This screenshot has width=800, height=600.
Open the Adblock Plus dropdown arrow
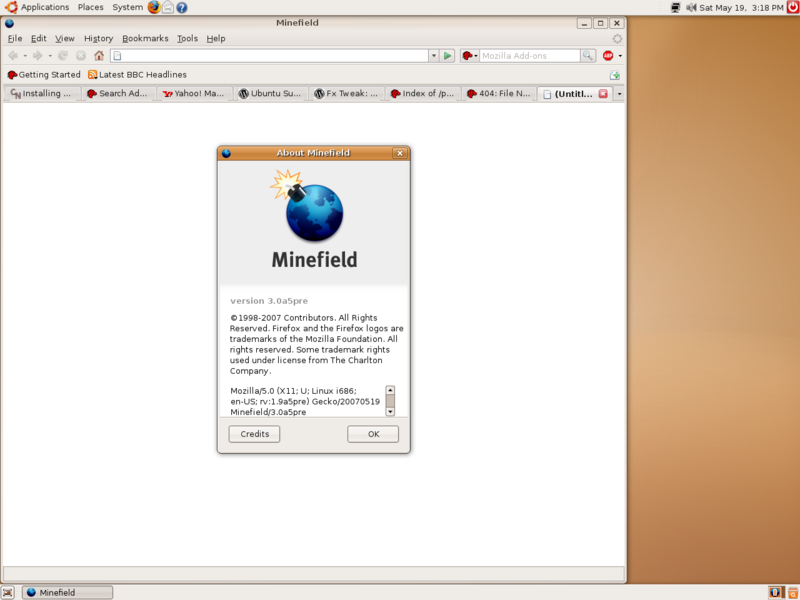pyautogui.click(x=620, y=56)
